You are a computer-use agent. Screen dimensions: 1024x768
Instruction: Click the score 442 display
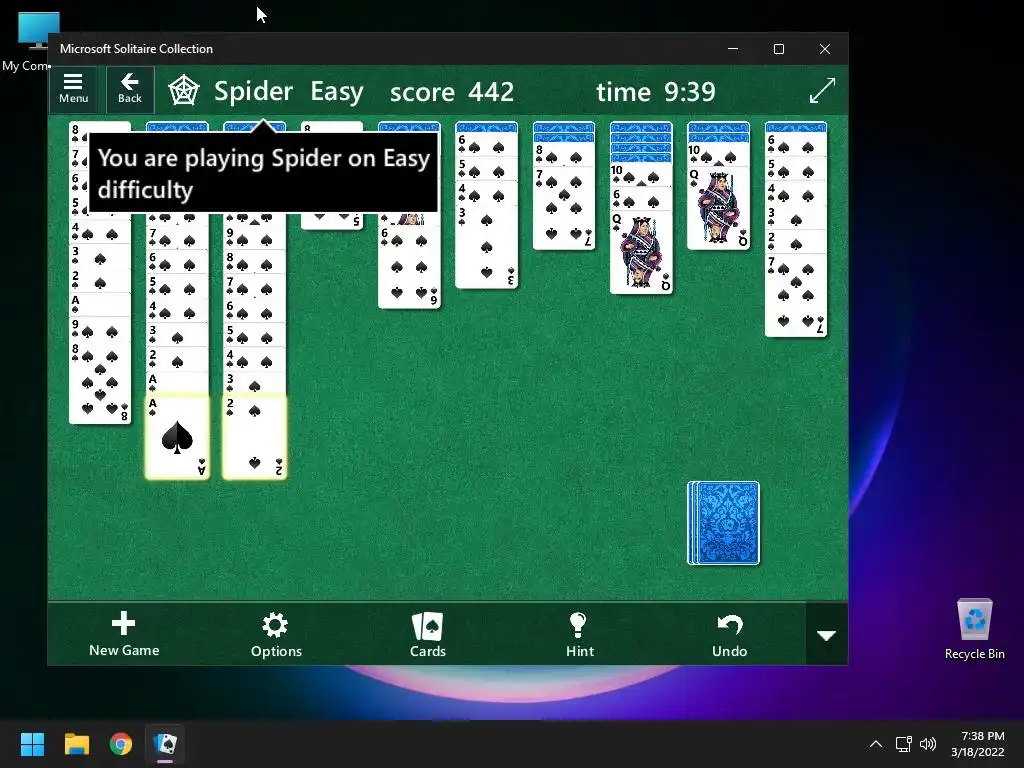452,92
